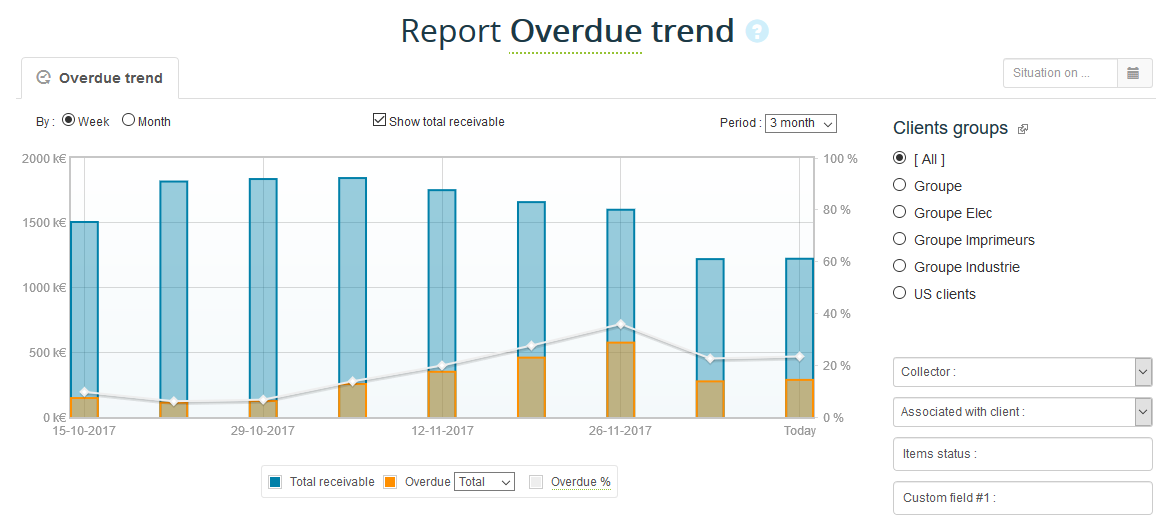The width and height of the screenshot is (1173, 527).
Task: Click the orange Overdue bar for 26-11-2017
Action: pyautogui.click(x=620, y=380)
